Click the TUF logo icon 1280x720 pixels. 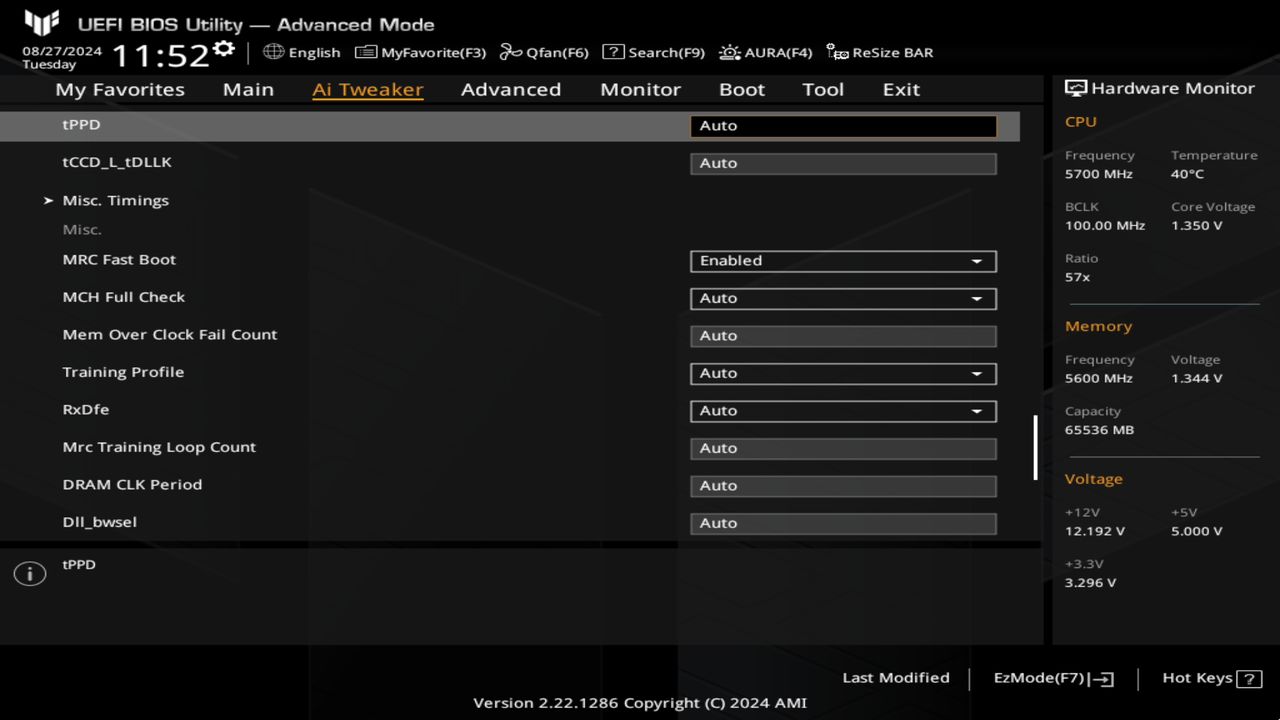pyautogui.click(x=42, y=23)
